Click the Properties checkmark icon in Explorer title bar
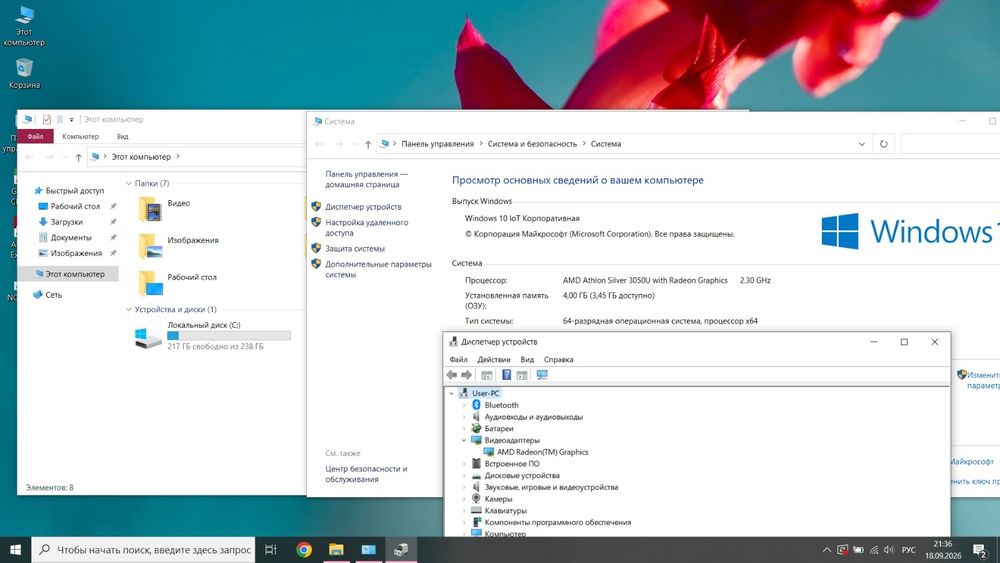1000x563 pixels. click(47, 119)
